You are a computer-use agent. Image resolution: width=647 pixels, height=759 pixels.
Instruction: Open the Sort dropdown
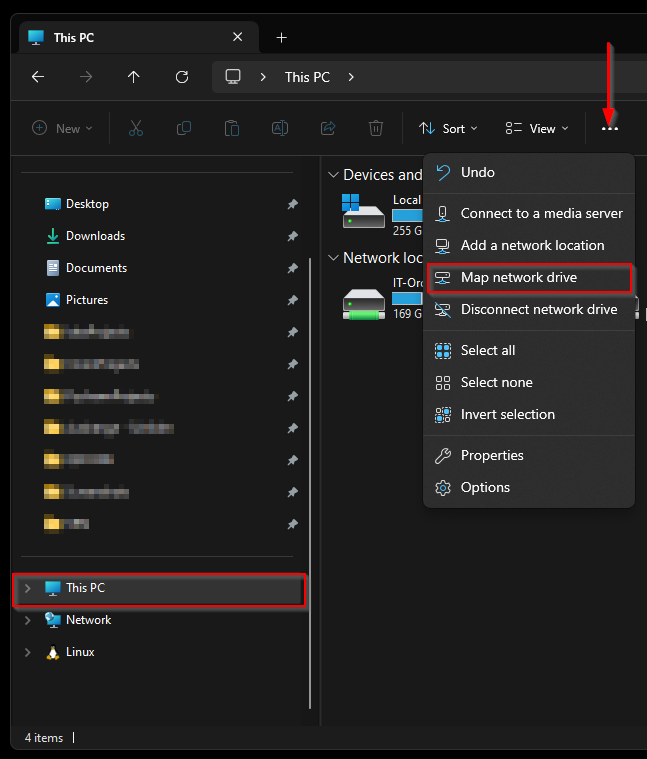448,128
